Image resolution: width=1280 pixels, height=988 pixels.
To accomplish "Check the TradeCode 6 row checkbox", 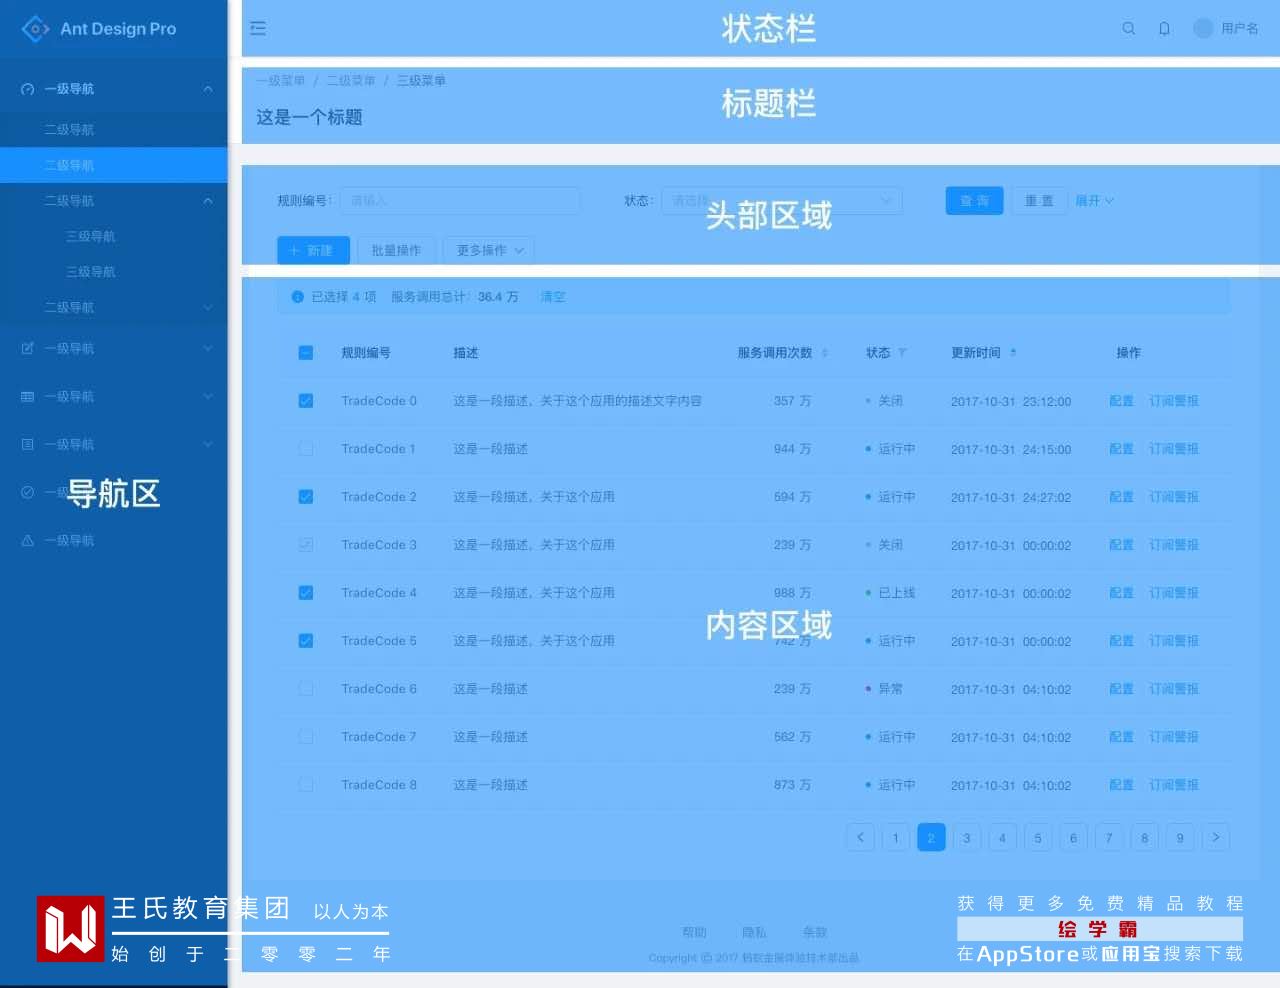I will (x=306, y=689).
